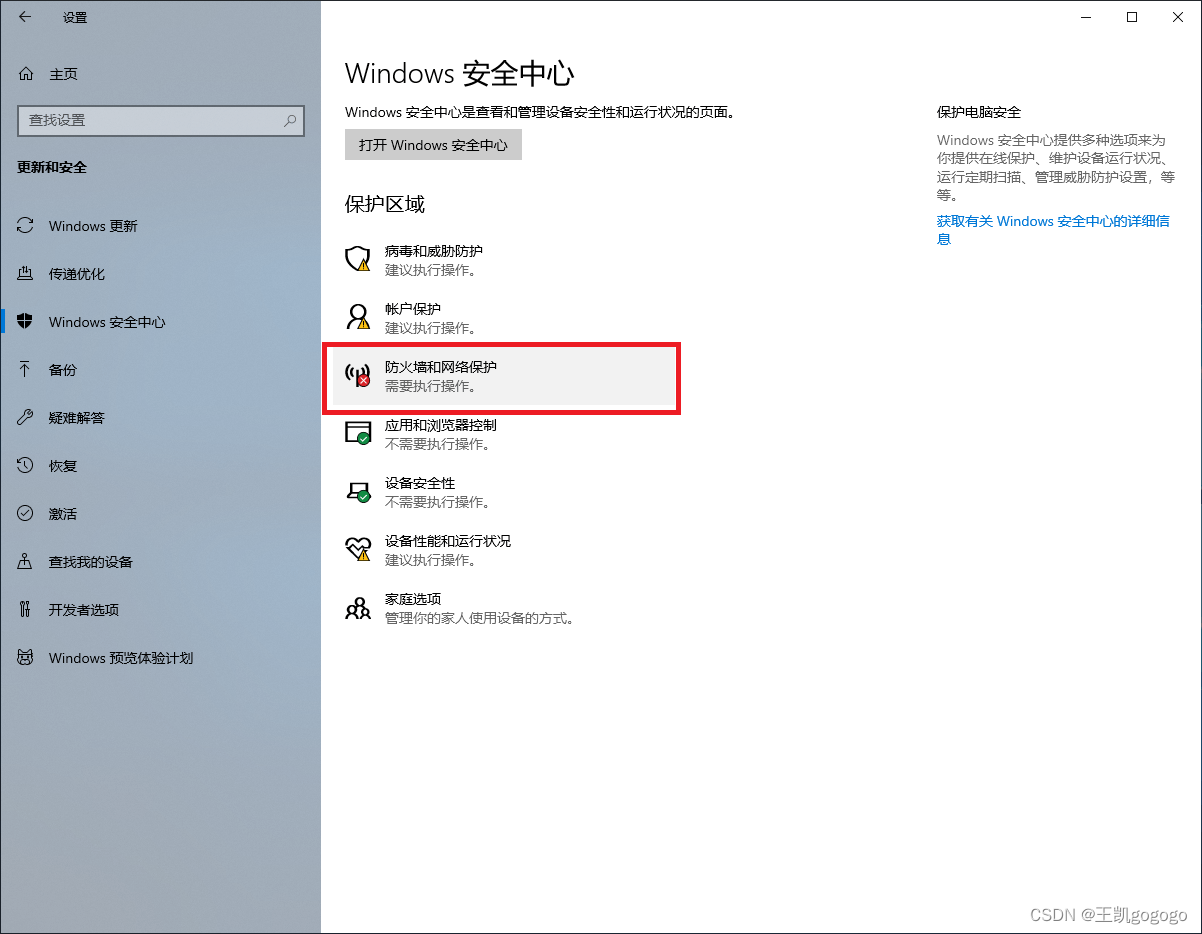Click the device security laptop icon

[x=358, y=491]
